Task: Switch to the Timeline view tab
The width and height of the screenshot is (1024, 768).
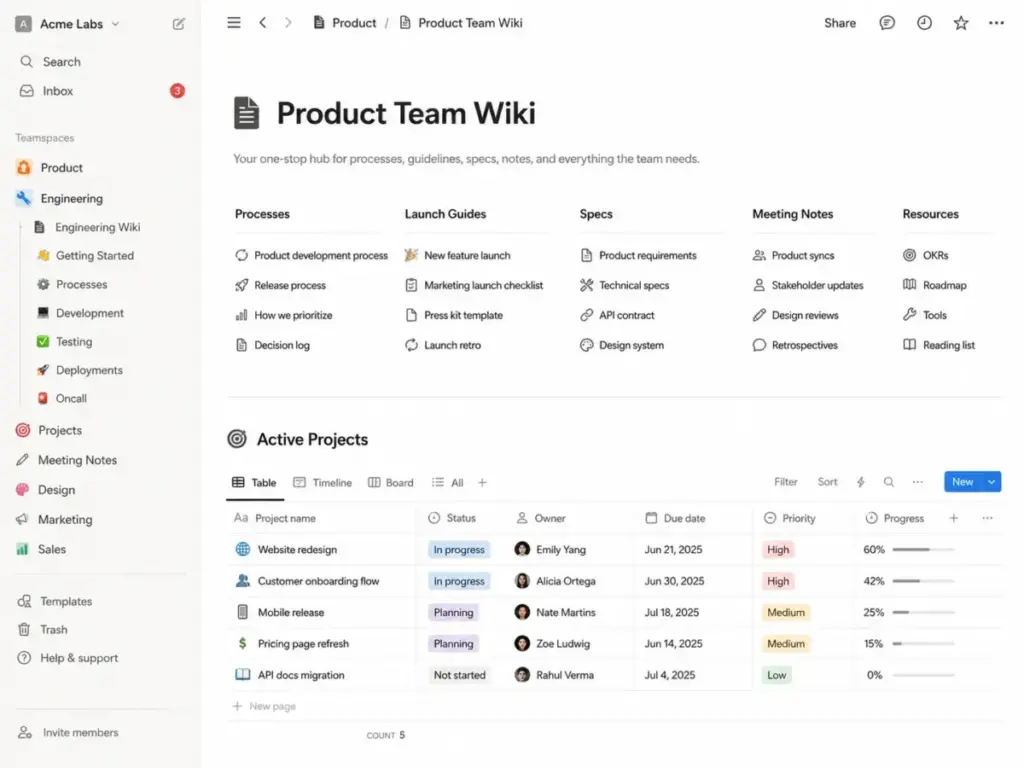Action: pyautogui.click(x=323, y=483)
